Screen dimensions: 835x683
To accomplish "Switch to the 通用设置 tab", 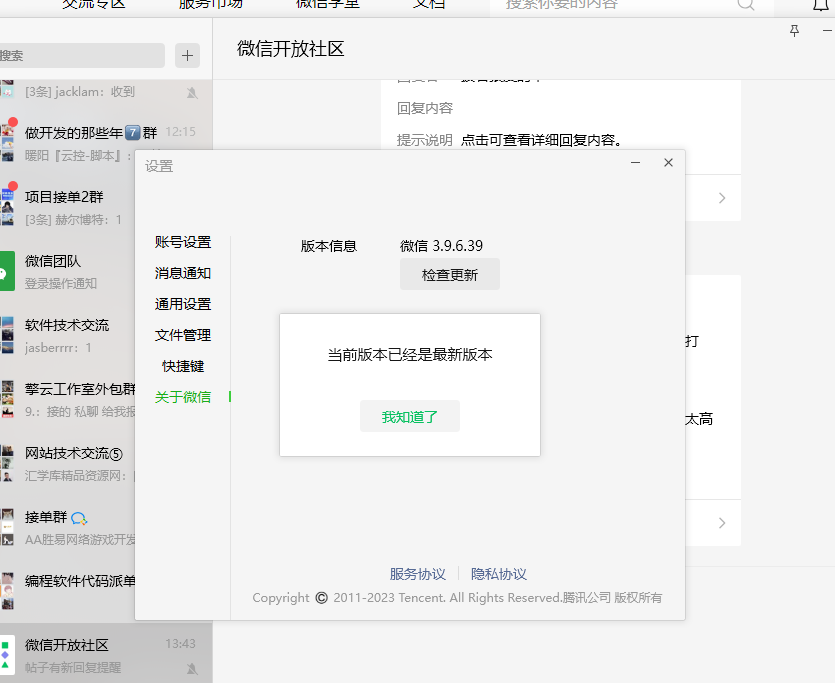I will (x=183, y=304).
